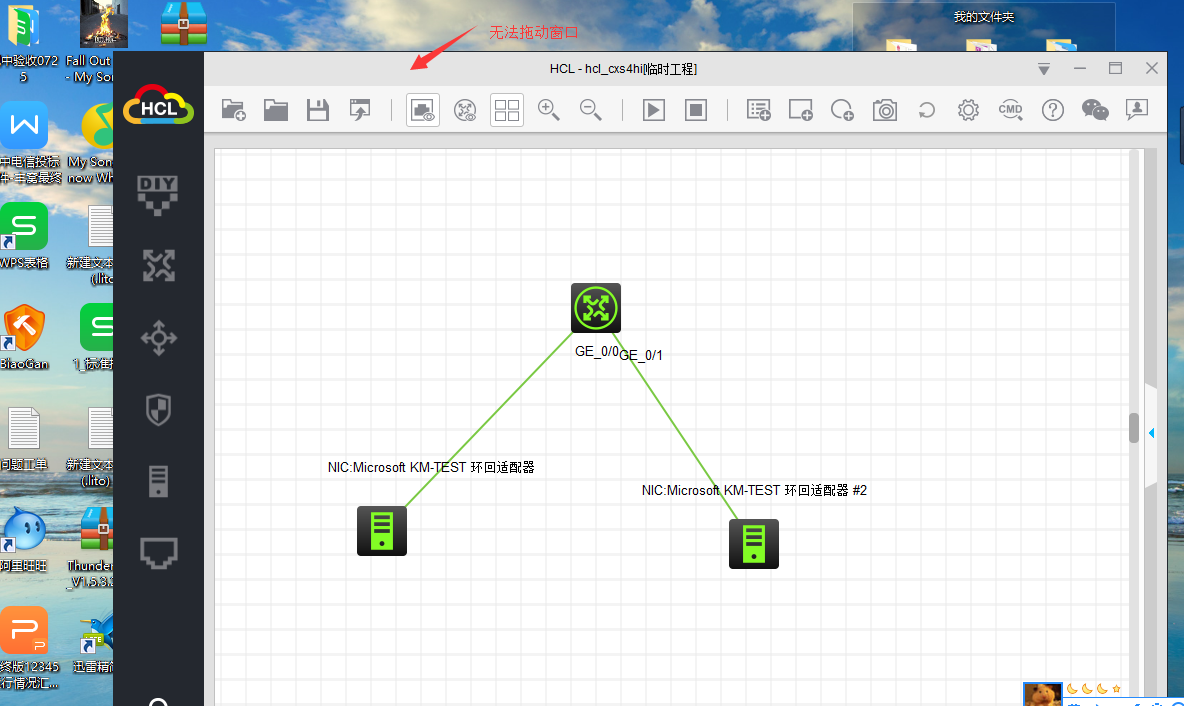Click the 我的文件夹 desktop widget title
Viewport: 1184px width, 706px height.
(x=983, y=17)
